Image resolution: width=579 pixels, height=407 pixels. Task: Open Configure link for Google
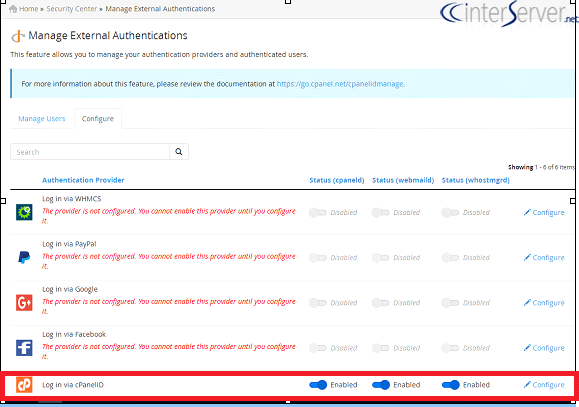[x=544, y=302]
